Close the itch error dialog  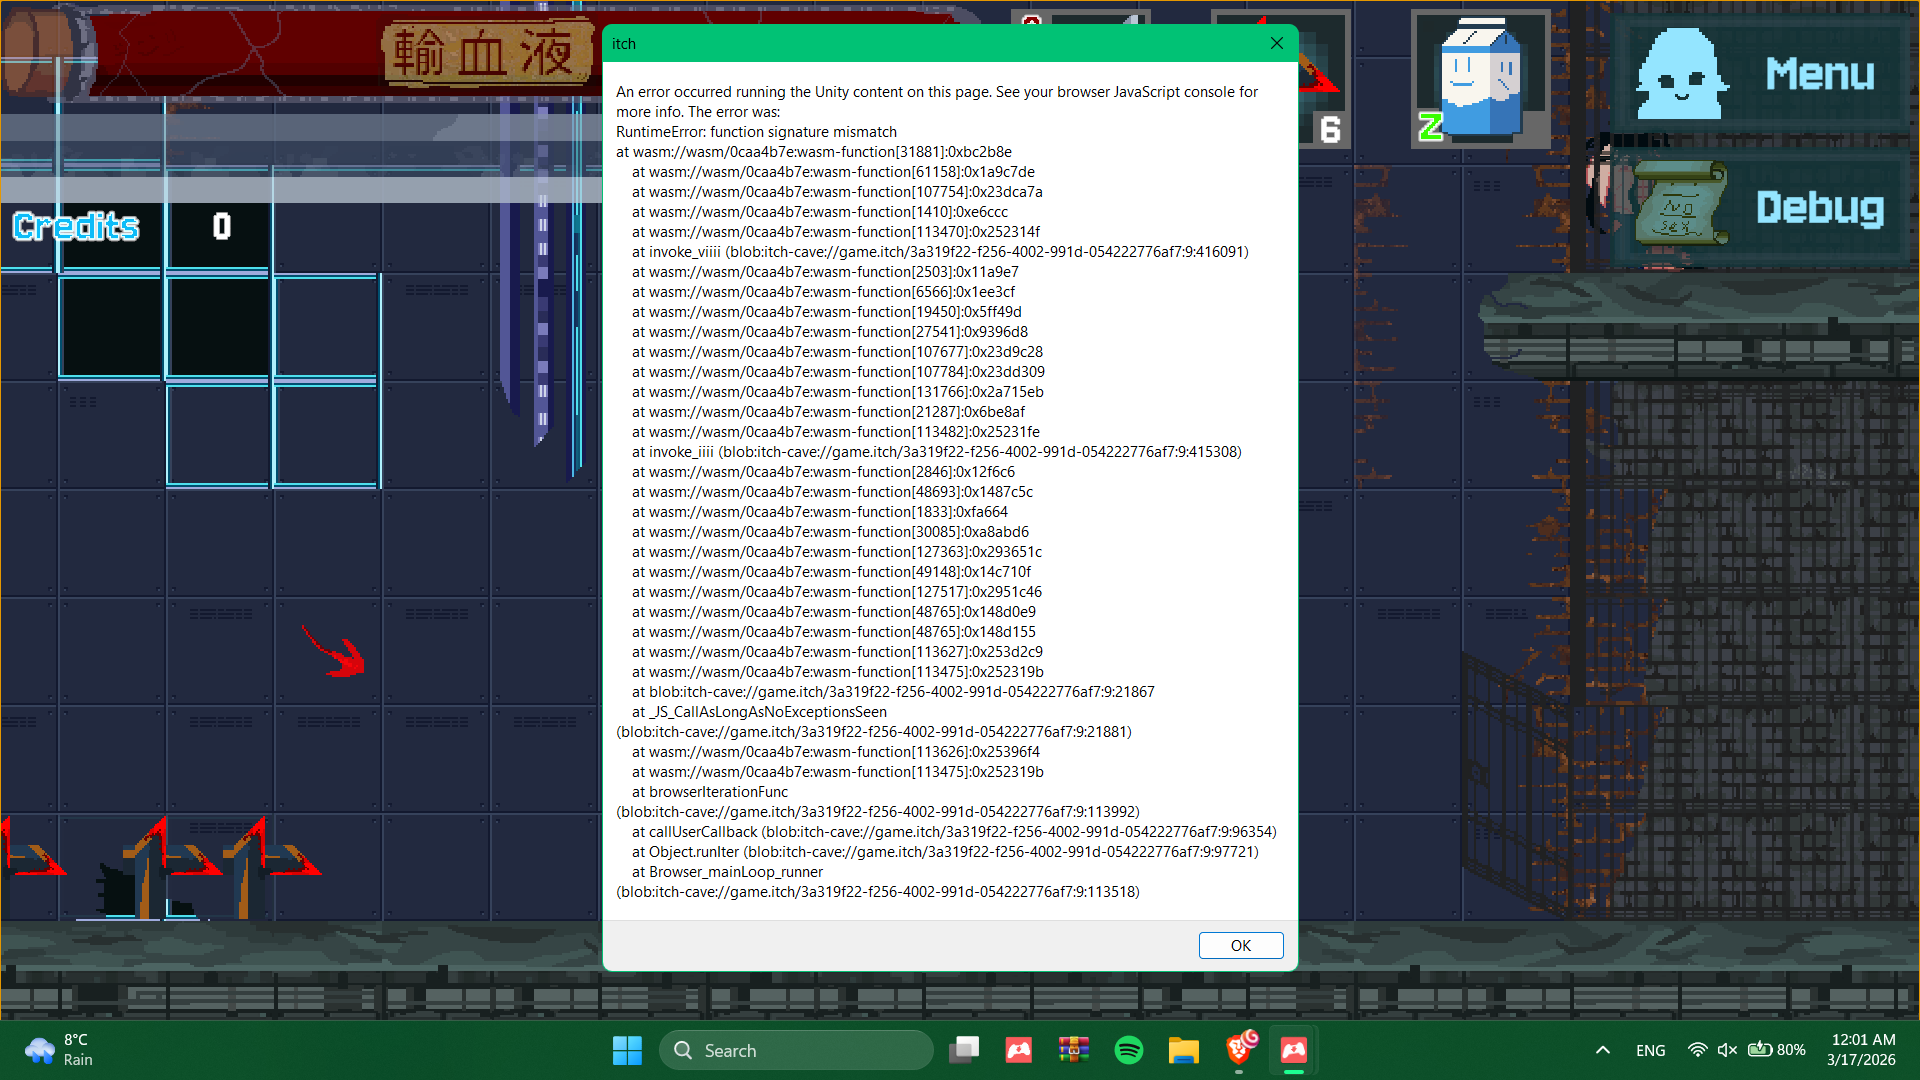pos(1276,43)
